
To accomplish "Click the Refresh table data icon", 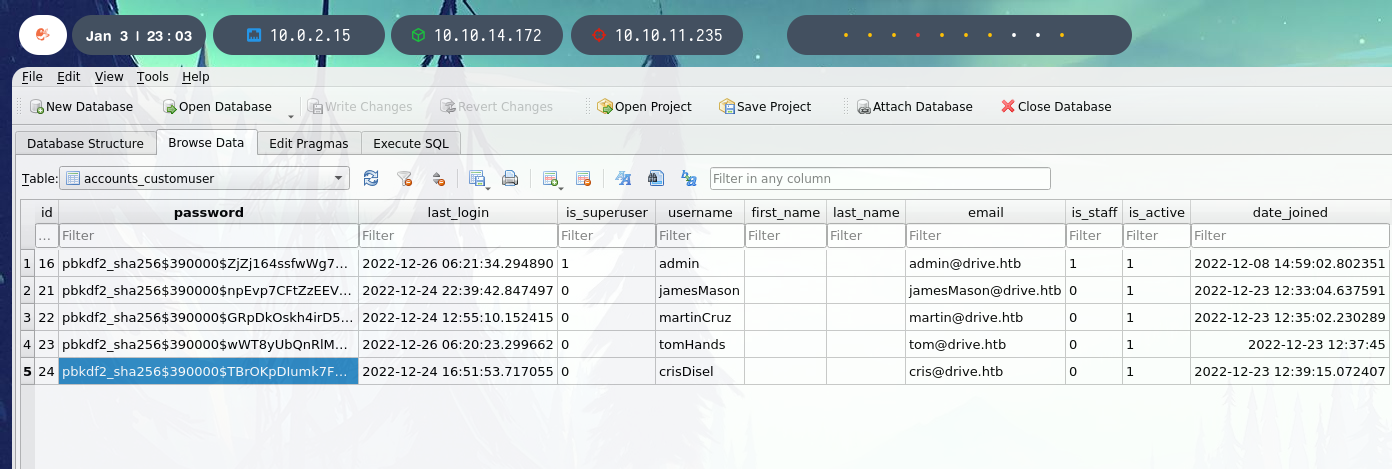I will (371, 179).
